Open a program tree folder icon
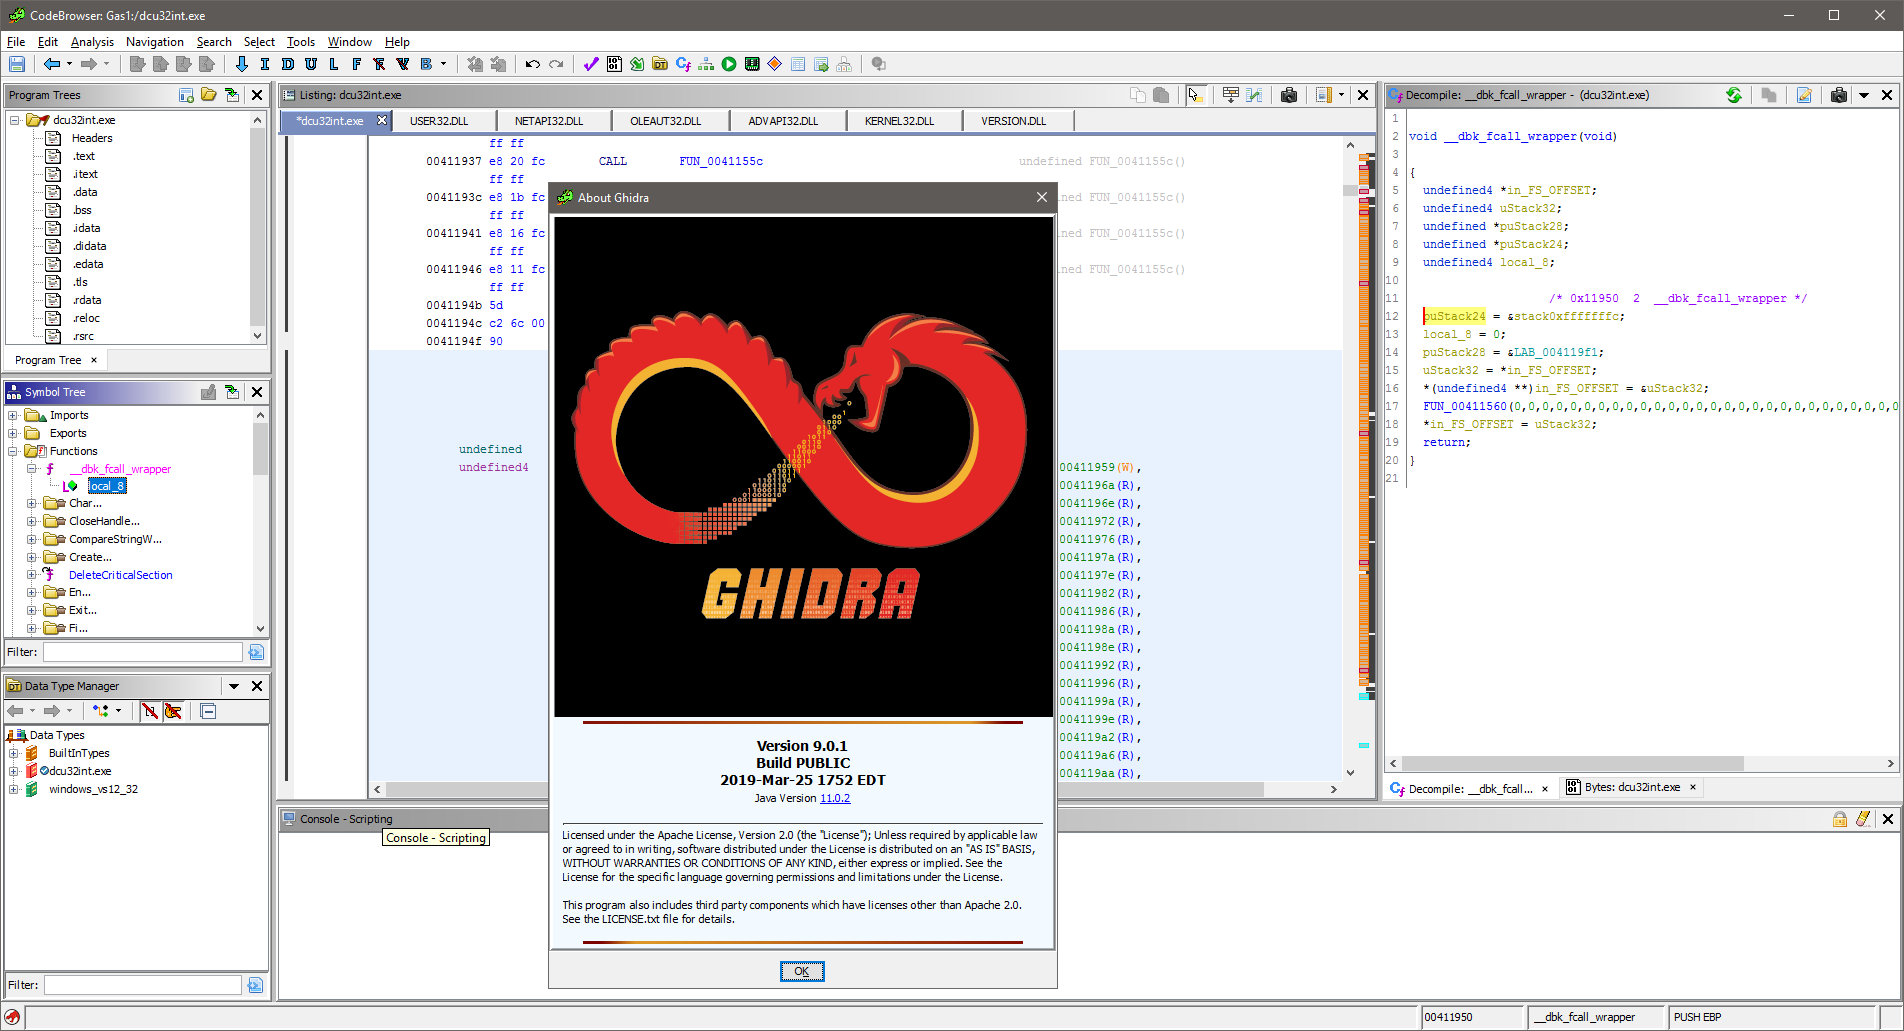 [209, 95]
